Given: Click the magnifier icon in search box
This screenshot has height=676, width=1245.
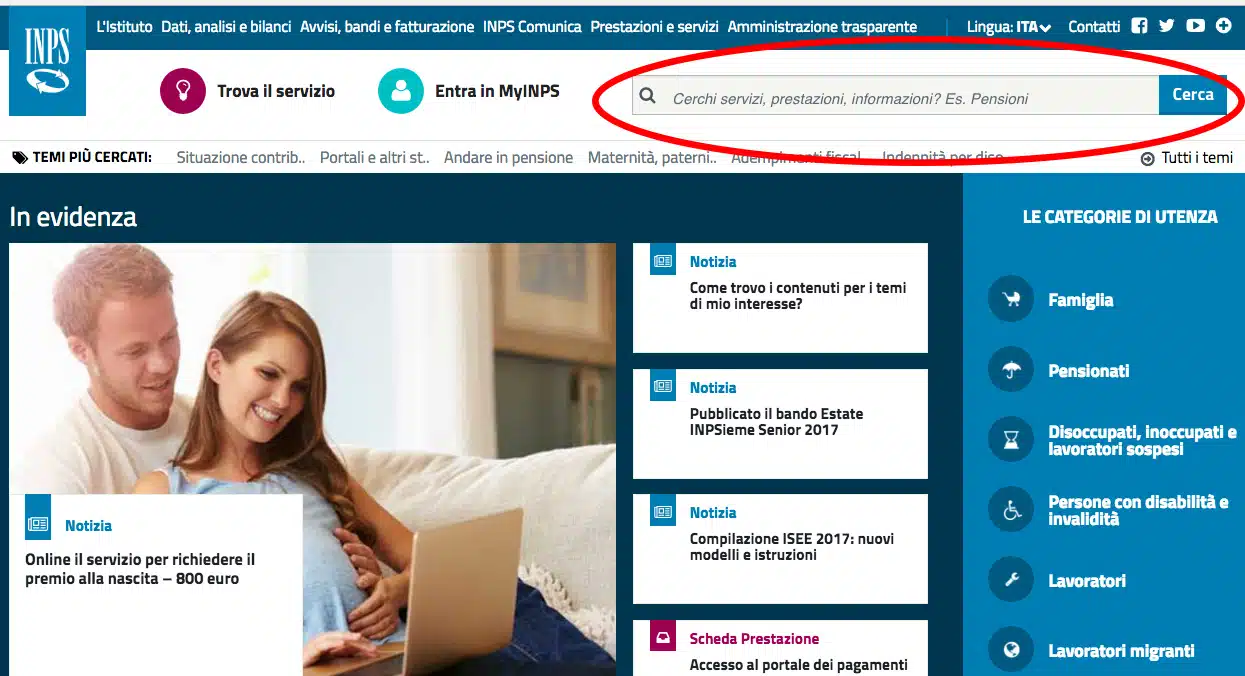Looking at the screenshot, I should pos(648,96).
